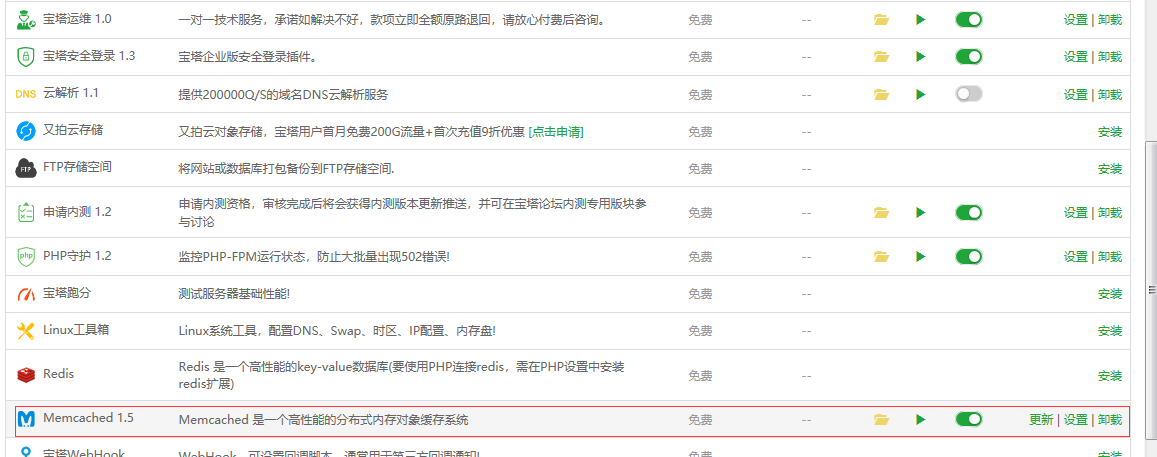The width and height of the screenshot is (1157, 457).
Task: Click the vertical scrollbar thumb
Action: click(x=1150, y=289)
